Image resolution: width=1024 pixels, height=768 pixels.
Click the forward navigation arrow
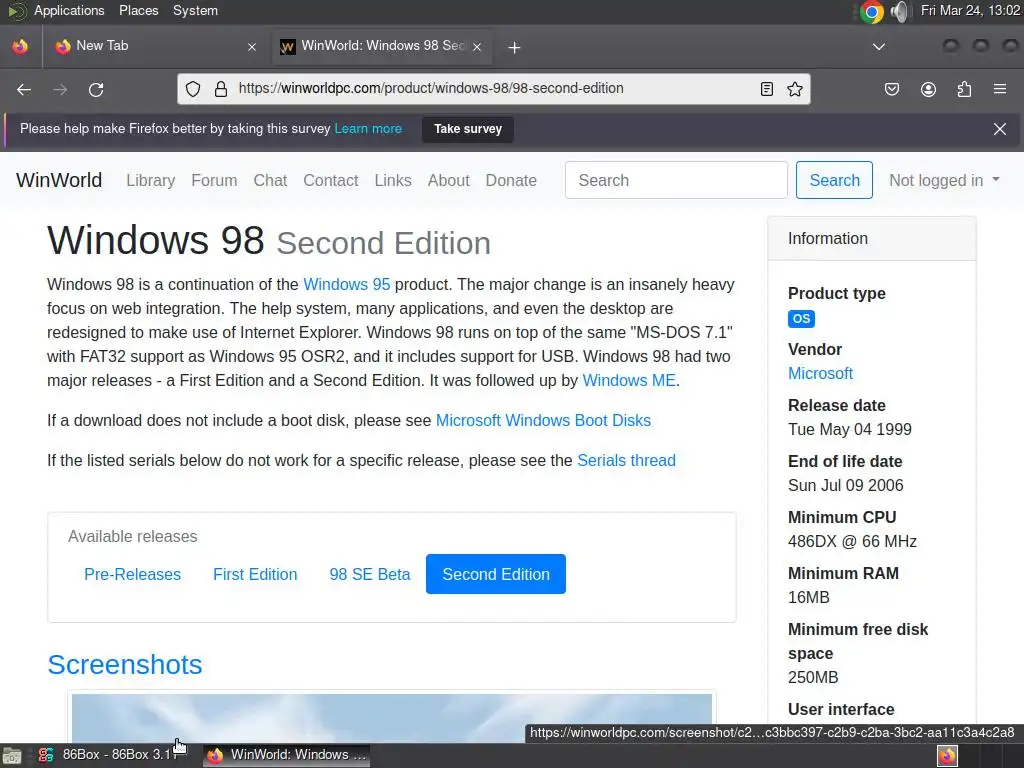coord(60,89)
